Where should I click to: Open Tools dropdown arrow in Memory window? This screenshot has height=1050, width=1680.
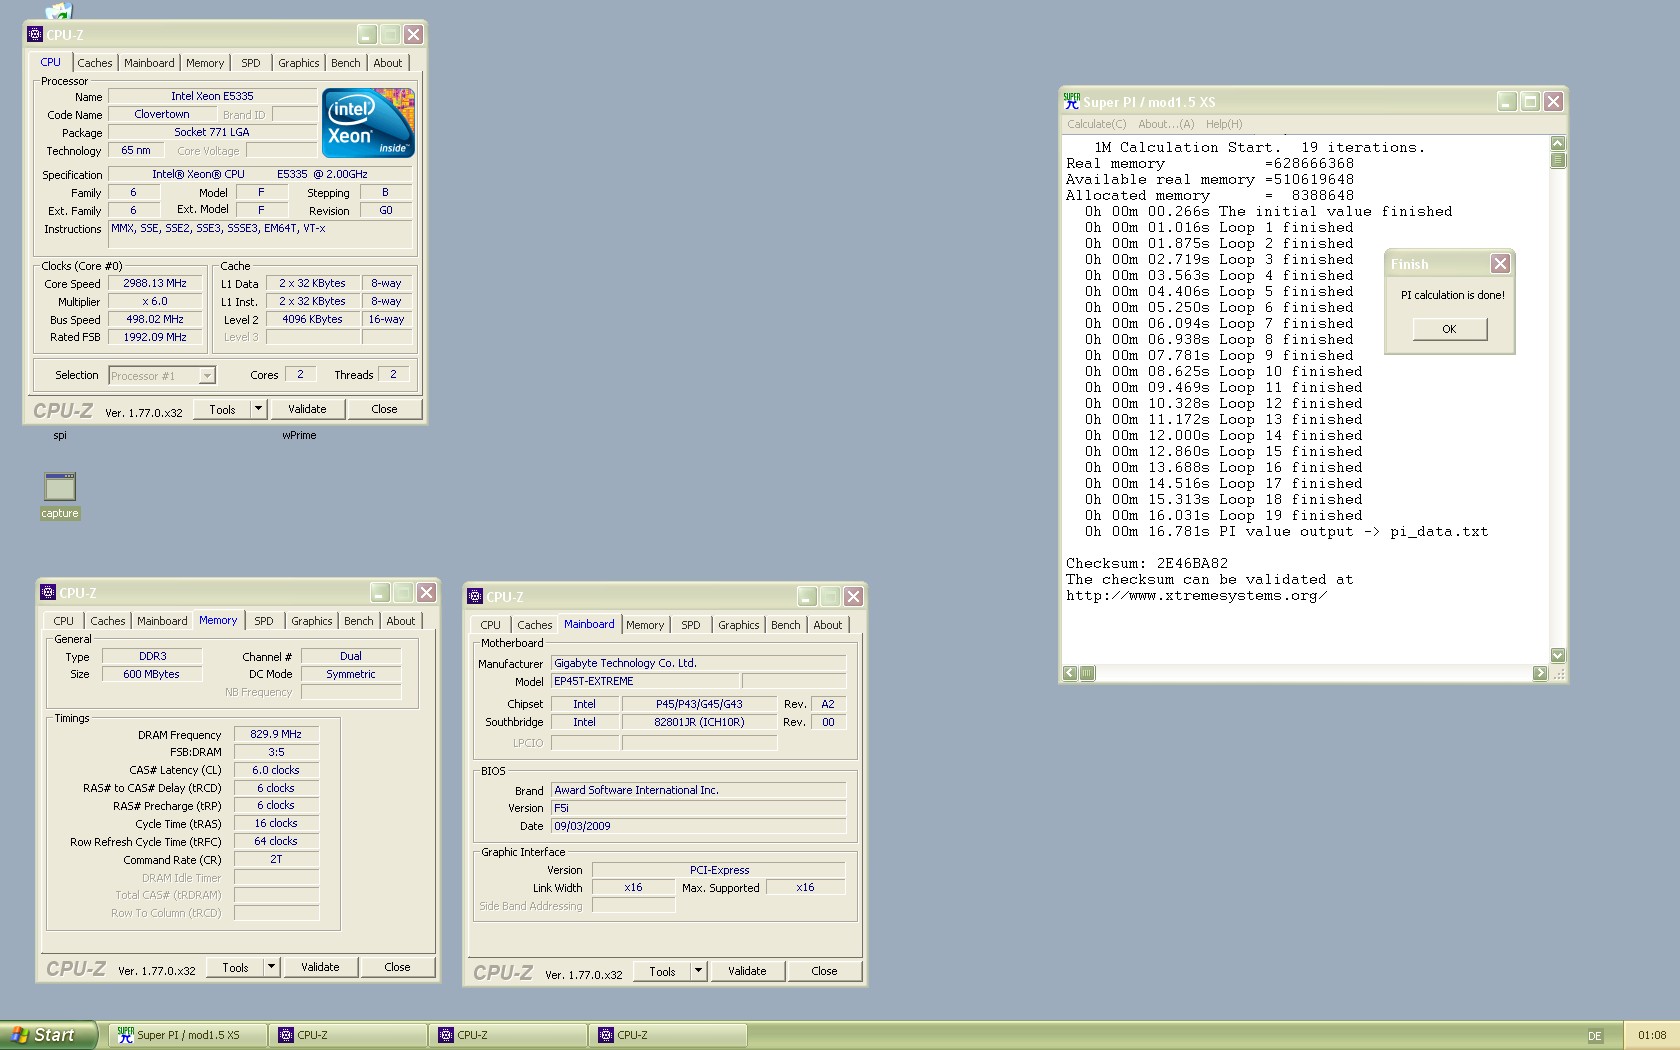271,967
